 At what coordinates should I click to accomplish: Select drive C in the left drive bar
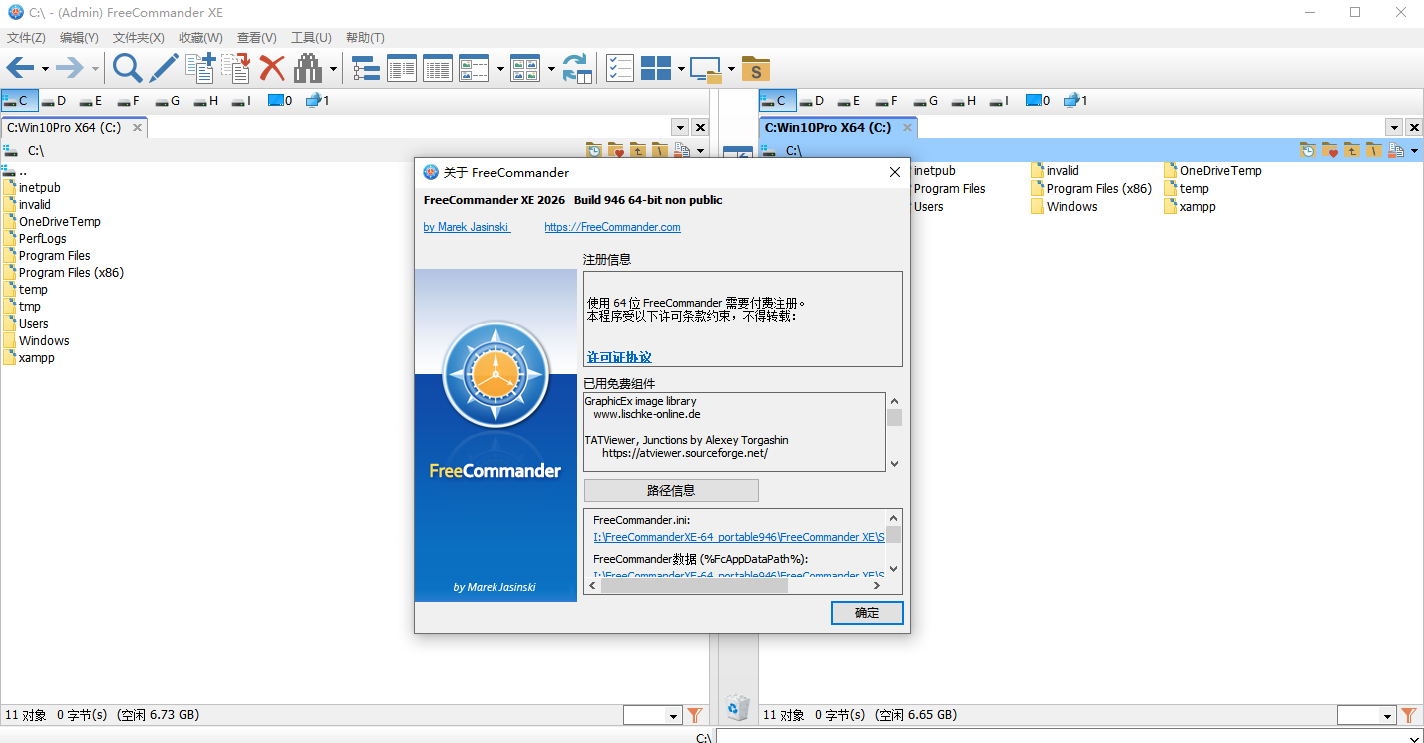point(18,100)
